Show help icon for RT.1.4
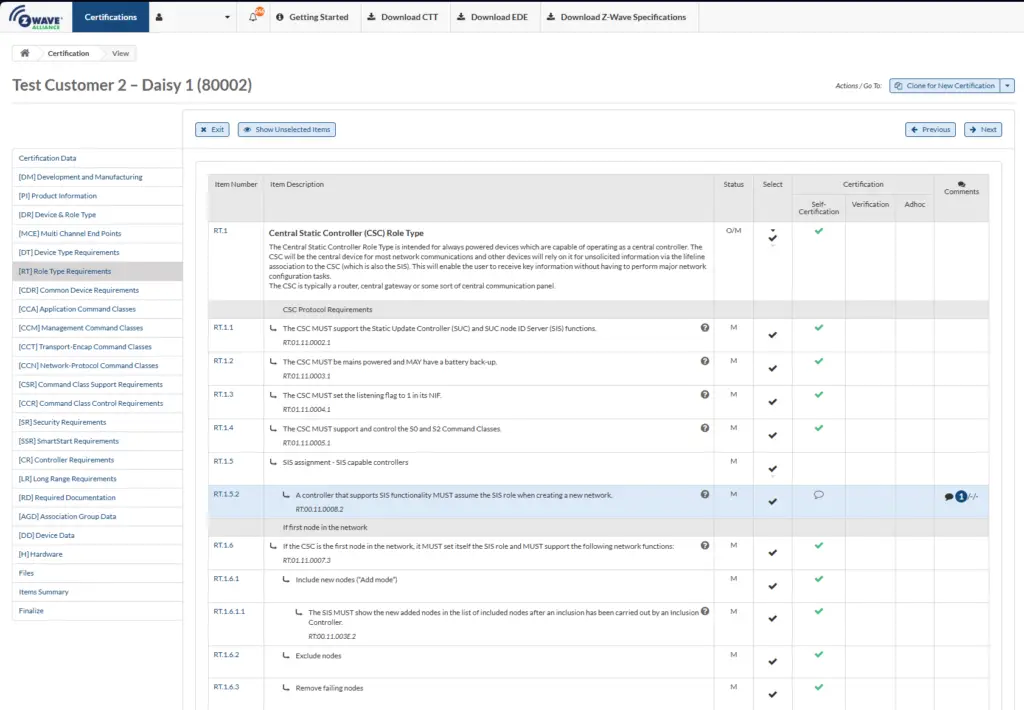This screenshot has height=710, width=1024. click(705, 428)
